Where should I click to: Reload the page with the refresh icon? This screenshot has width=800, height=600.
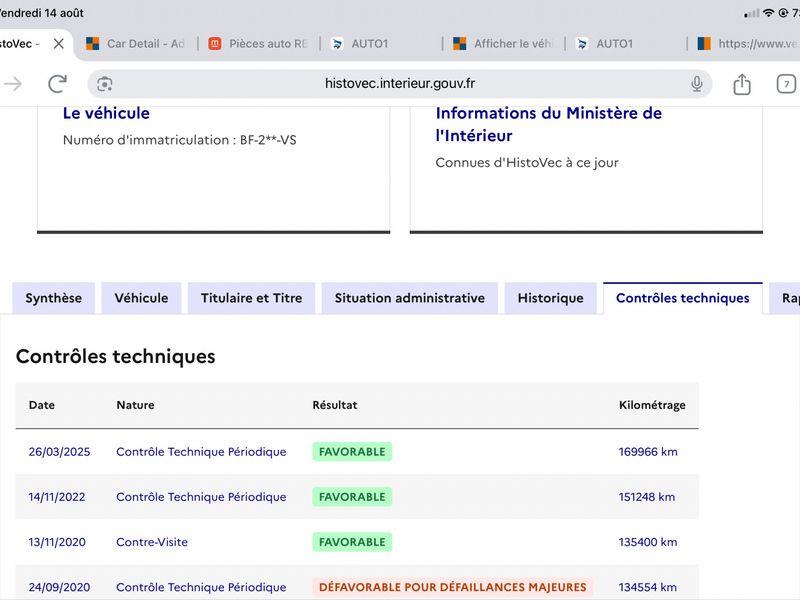[x=57, y=84]
